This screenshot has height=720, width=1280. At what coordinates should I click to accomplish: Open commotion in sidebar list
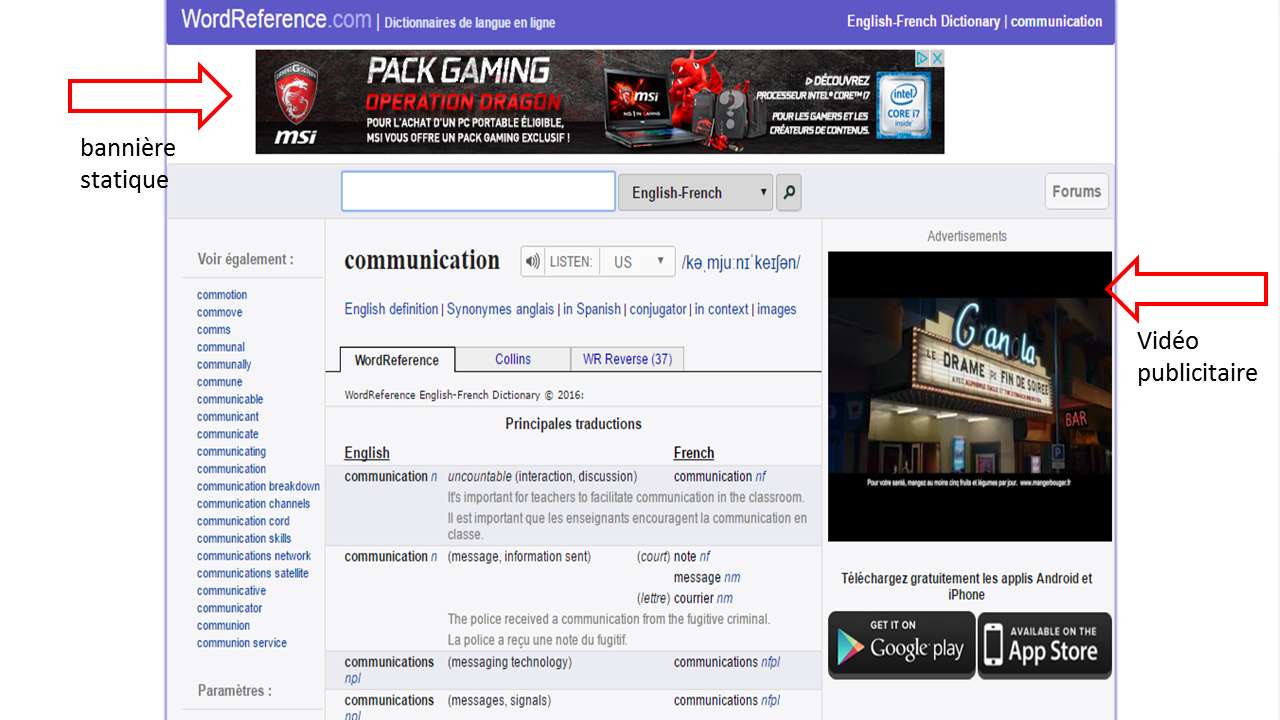coord(222,295)
